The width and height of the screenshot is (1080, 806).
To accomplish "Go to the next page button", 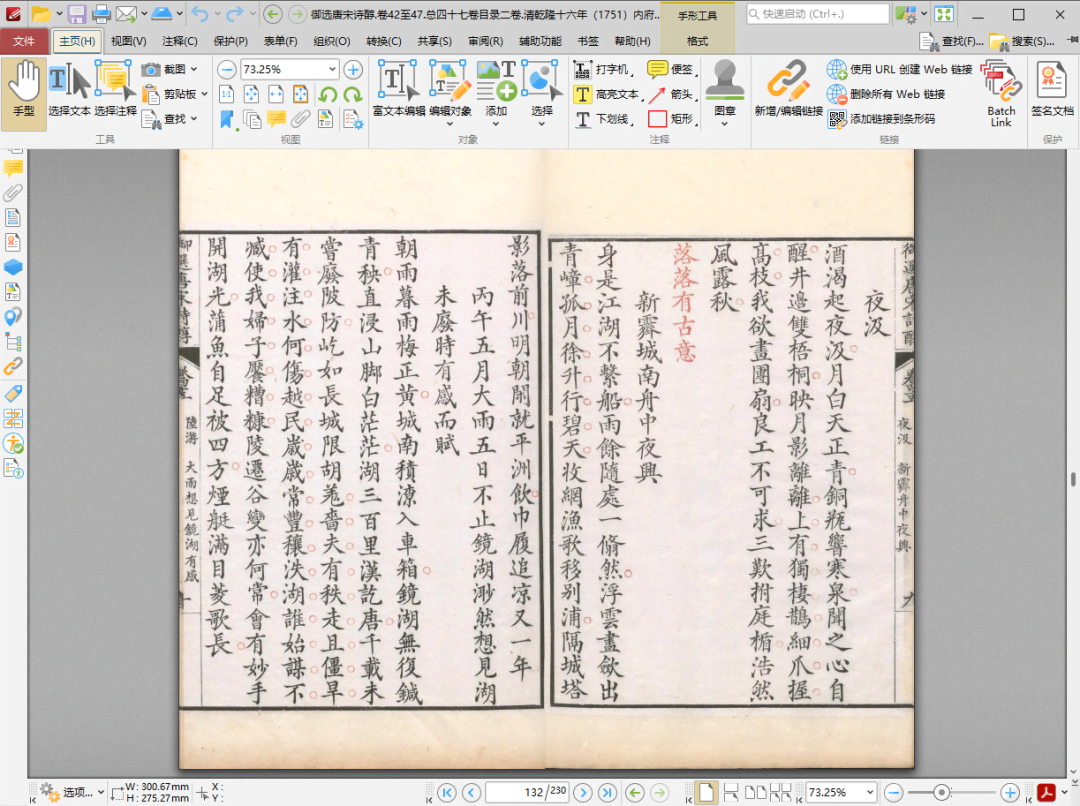I will point(584,792).
